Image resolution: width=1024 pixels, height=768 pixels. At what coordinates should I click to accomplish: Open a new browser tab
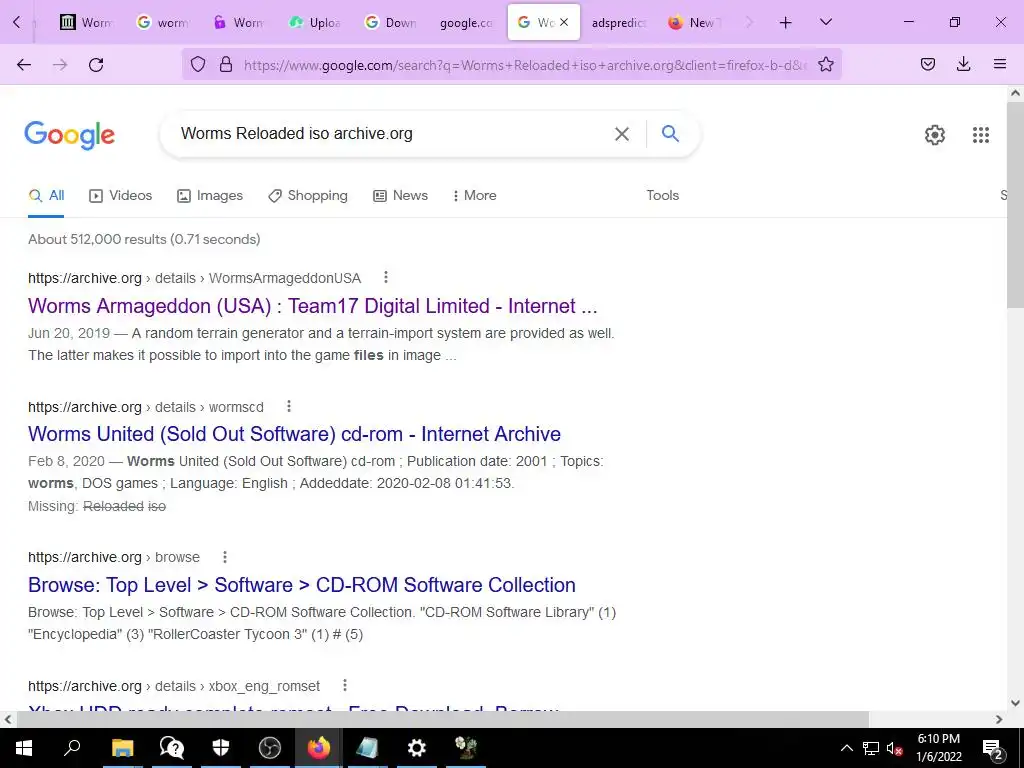pos(786,23)
